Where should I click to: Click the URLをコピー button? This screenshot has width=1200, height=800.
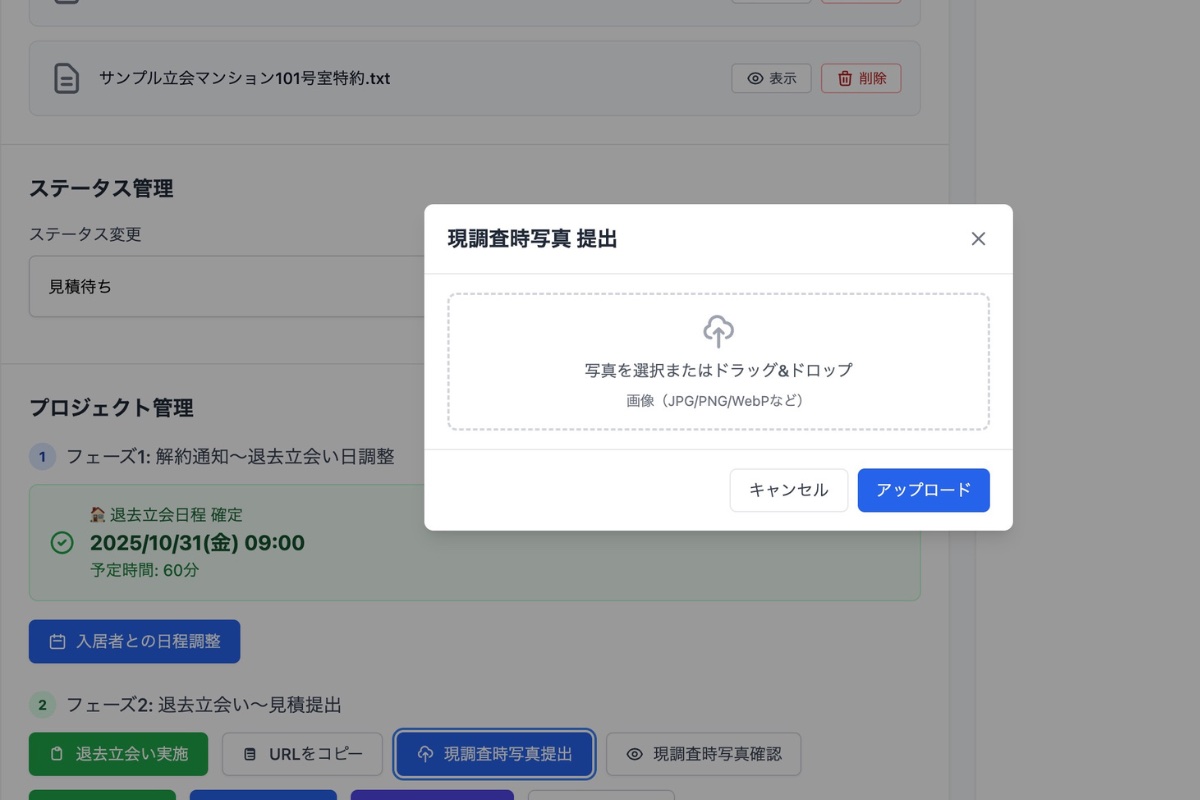(302, 754)
